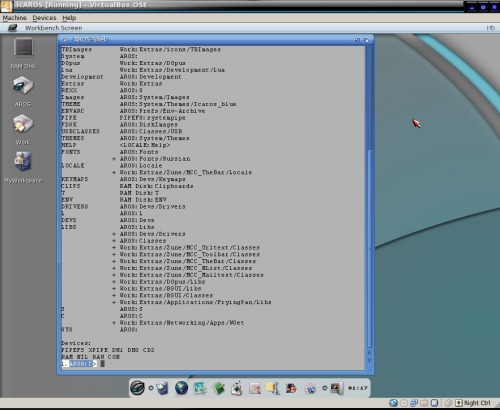
Task: Click the 'PIPEFS:systempipe' text line
Action: pos(152,118)
